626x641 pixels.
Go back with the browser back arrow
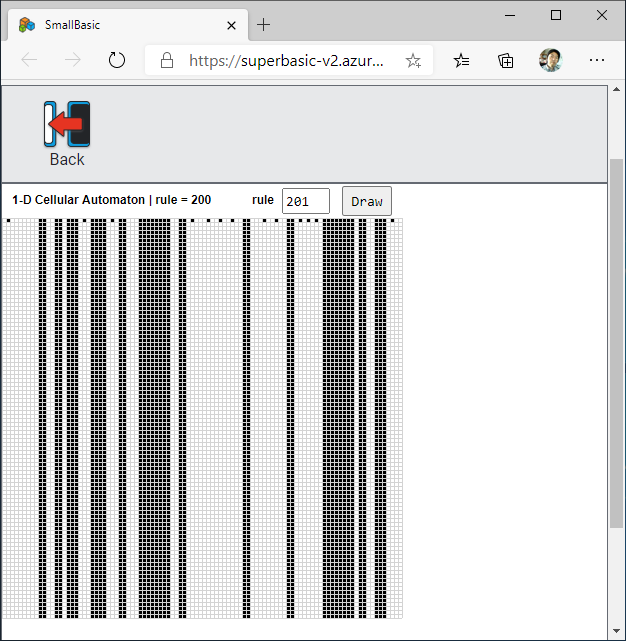[29, 61]
